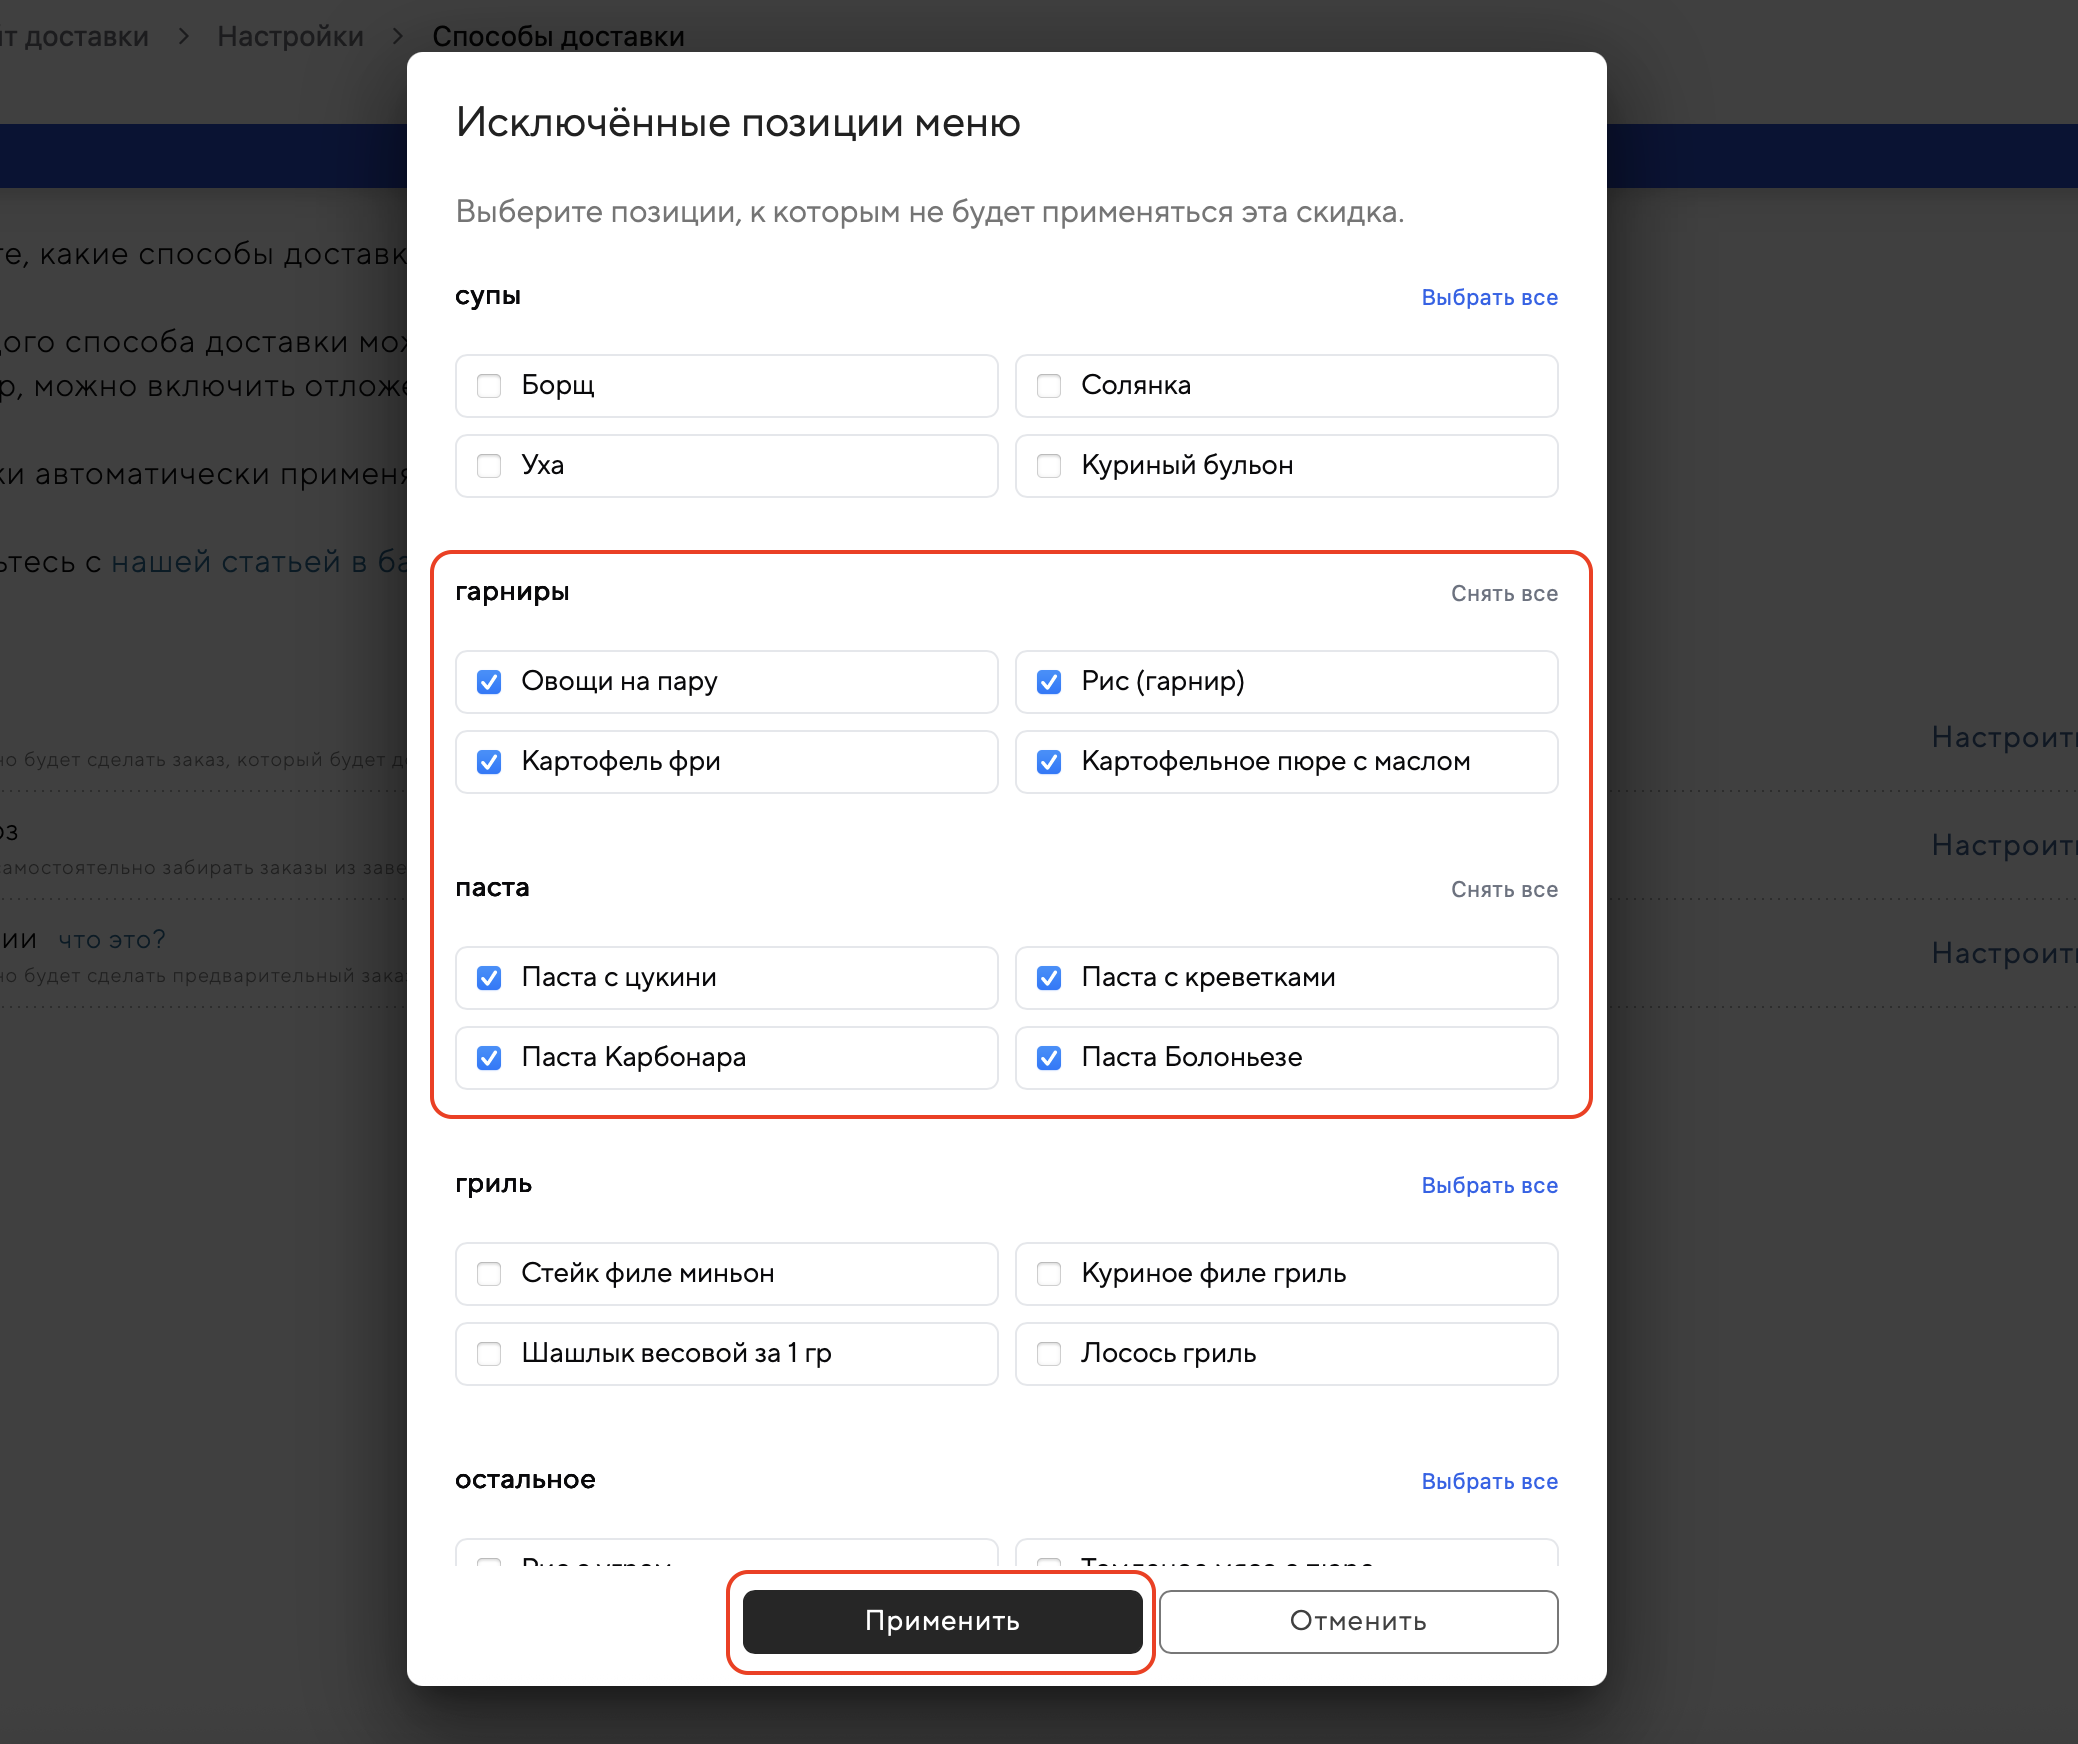Uncheck Овощи на пару

489,682
